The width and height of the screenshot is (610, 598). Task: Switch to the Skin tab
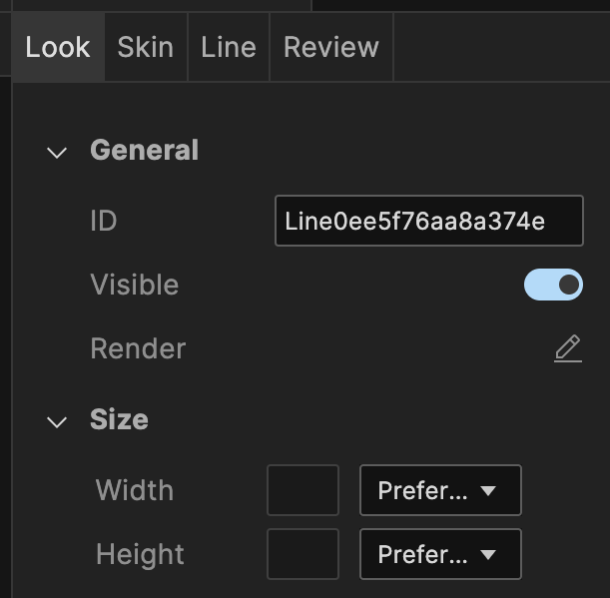145,47
